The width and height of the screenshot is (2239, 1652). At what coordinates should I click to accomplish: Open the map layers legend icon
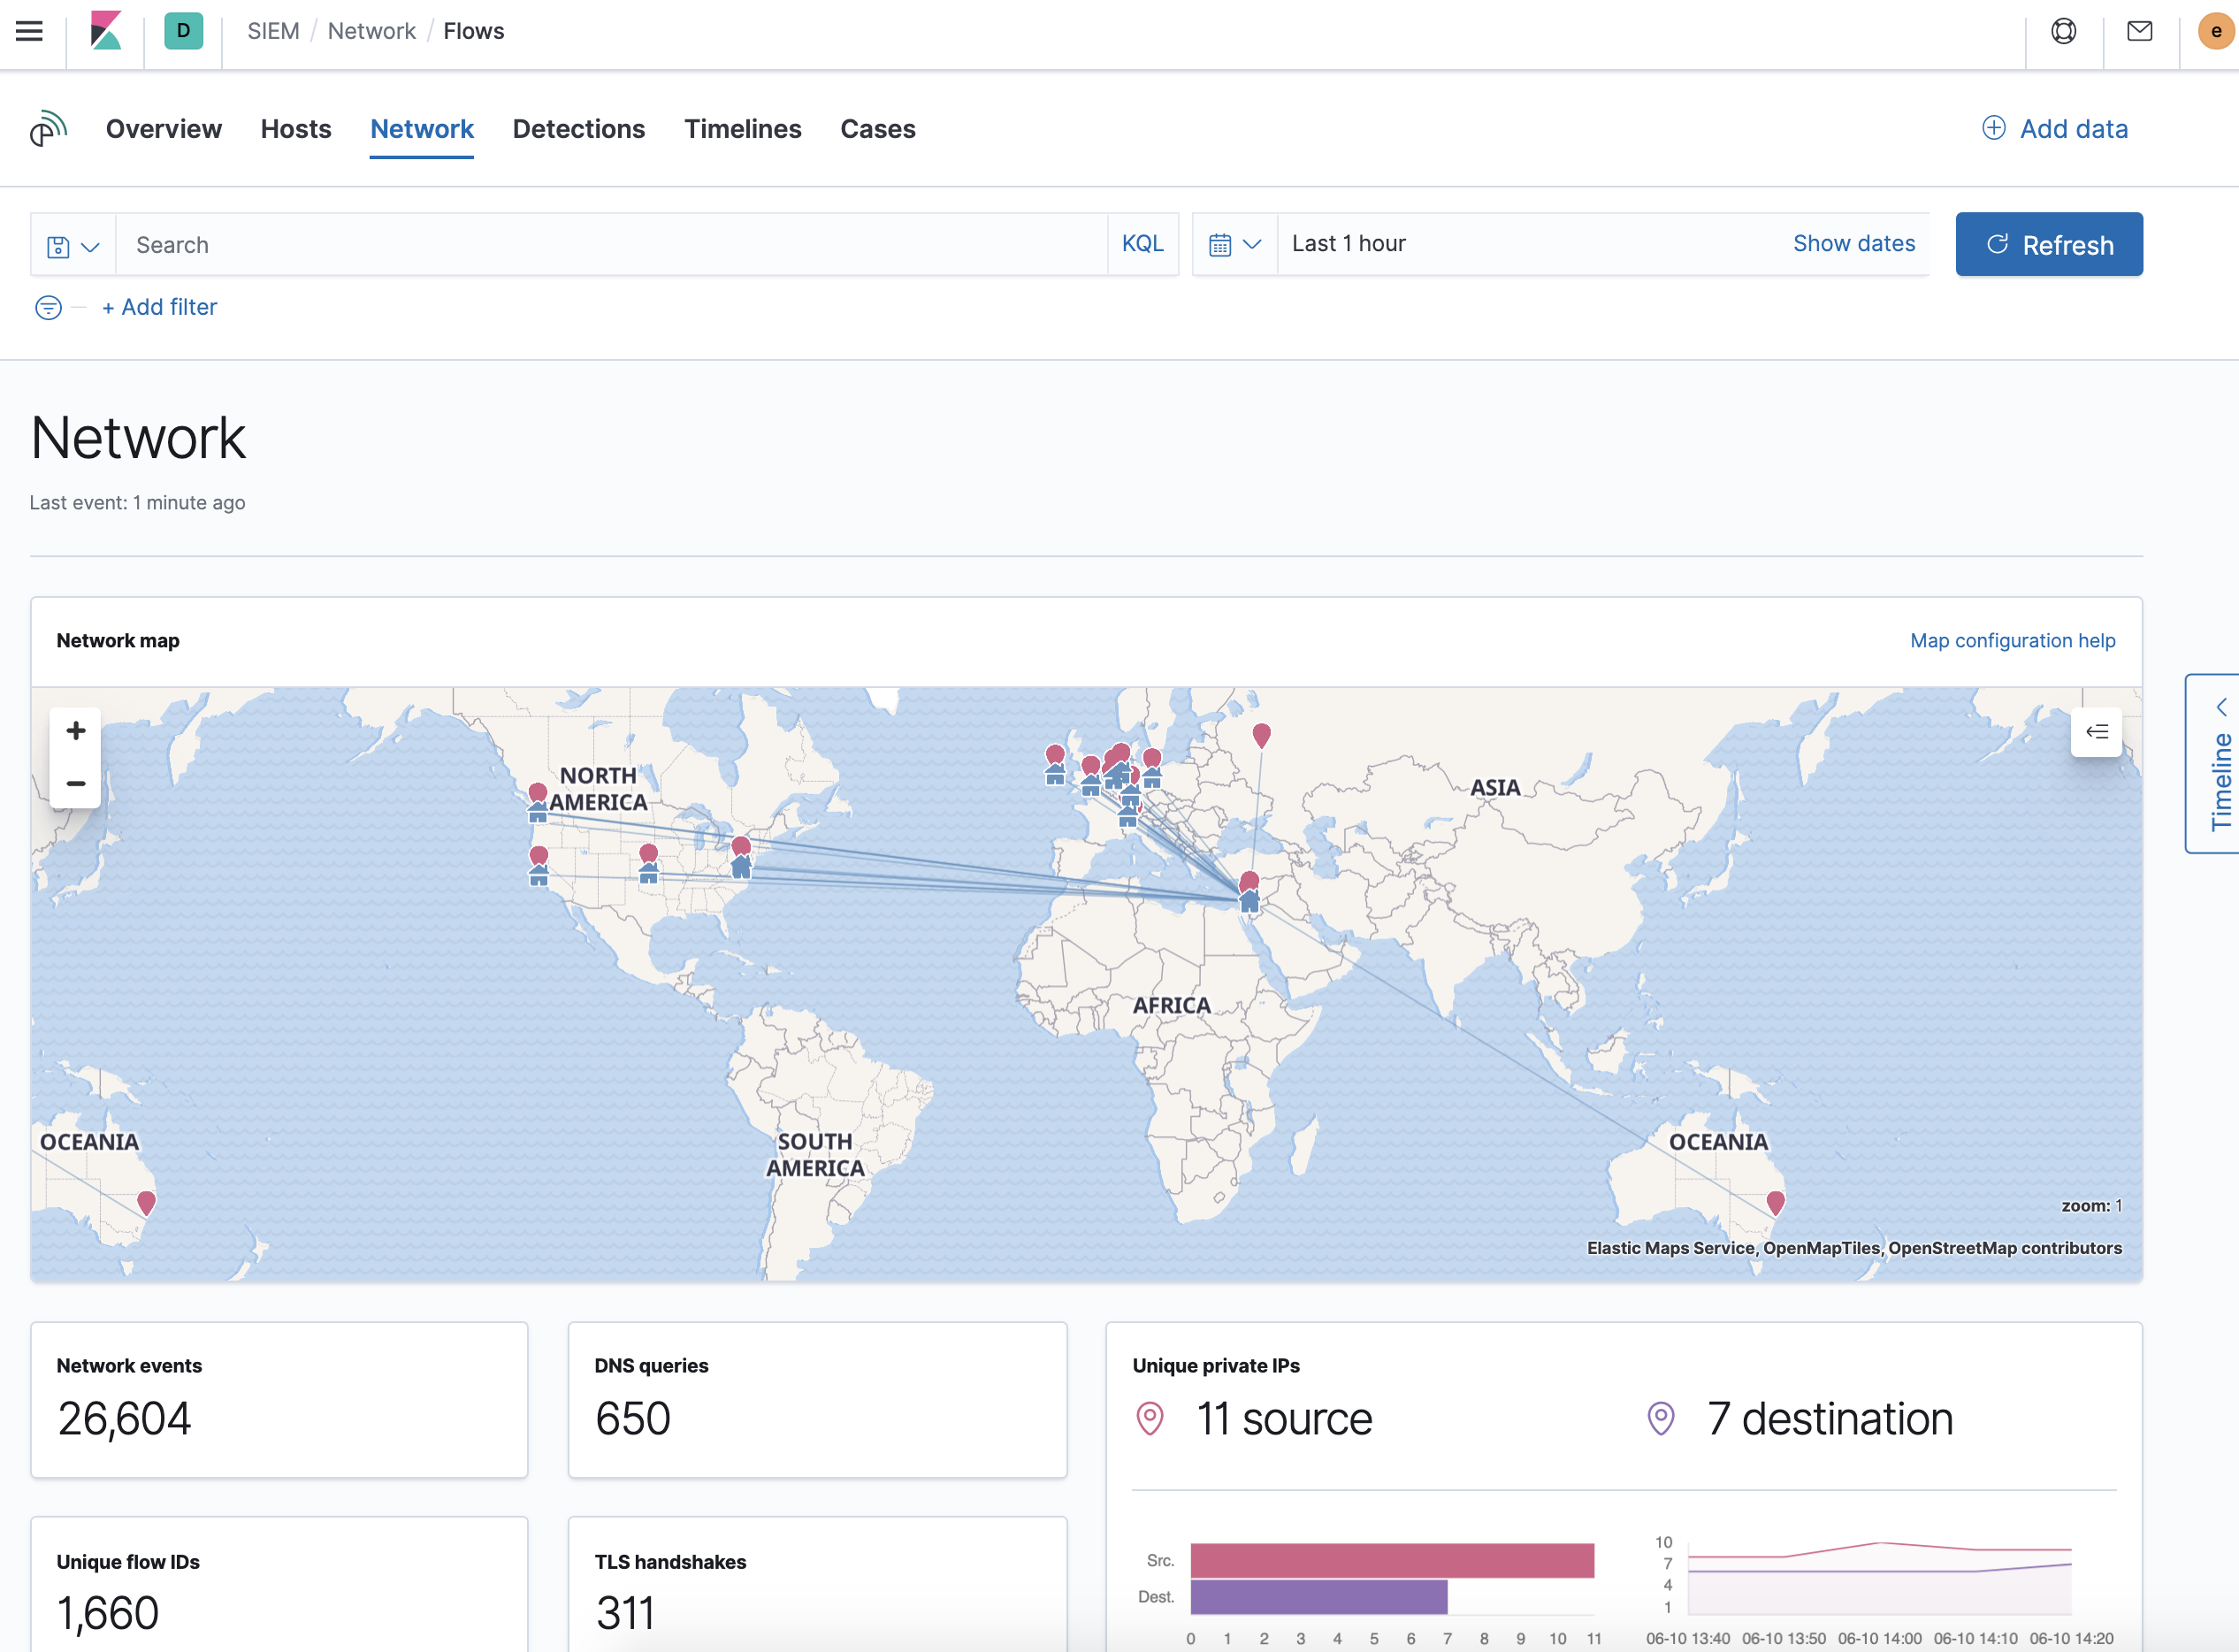point(2097,731)
